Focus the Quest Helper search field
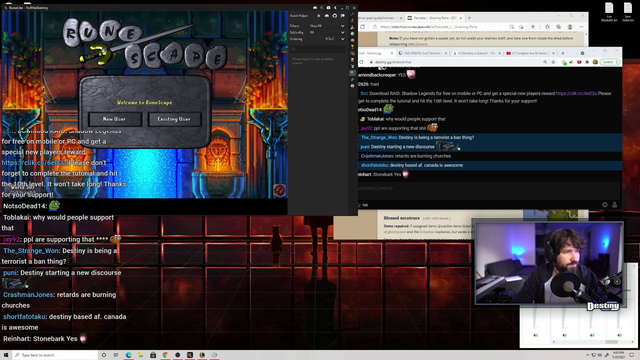 click(318, 49)
